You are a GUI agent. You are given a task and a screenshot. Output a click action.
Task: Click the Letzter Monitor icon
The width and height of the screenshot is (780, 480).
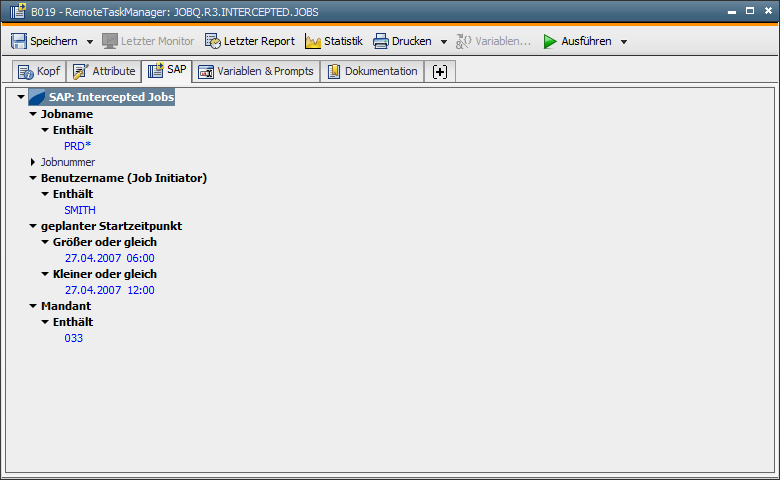click(x=110, y=41)
